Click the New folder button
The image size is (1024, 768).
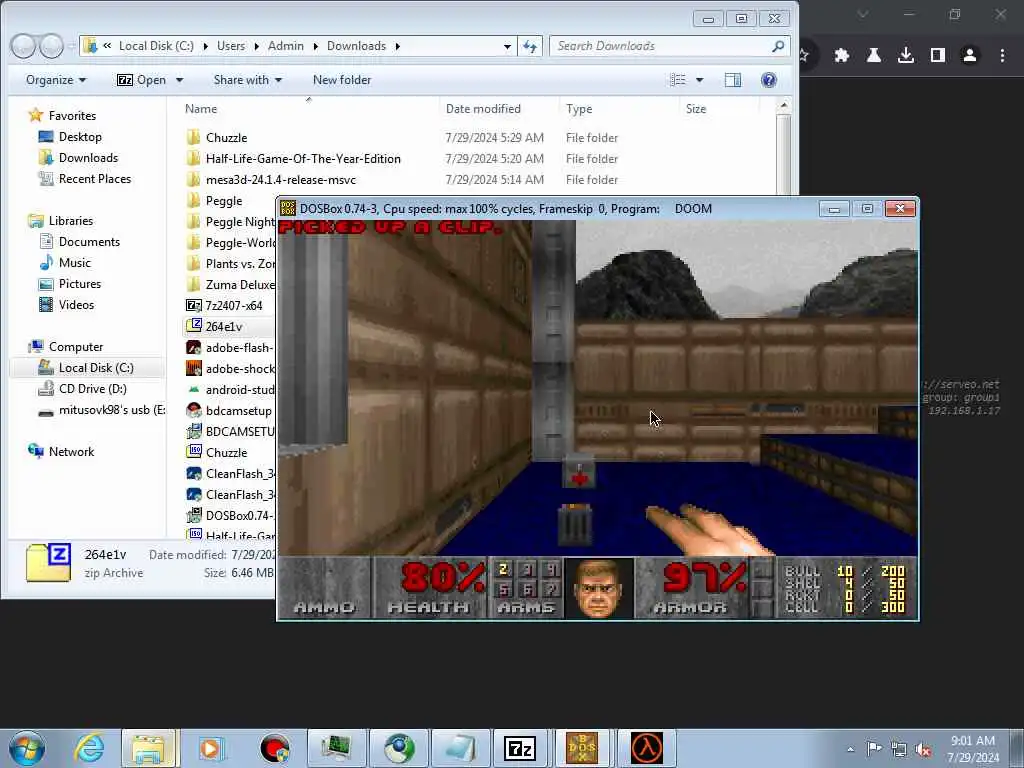pos(342,80)
